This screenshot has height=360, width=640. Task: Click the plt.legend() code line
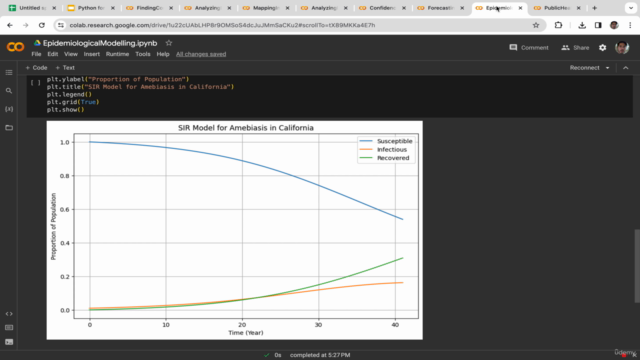coord(69,94)
